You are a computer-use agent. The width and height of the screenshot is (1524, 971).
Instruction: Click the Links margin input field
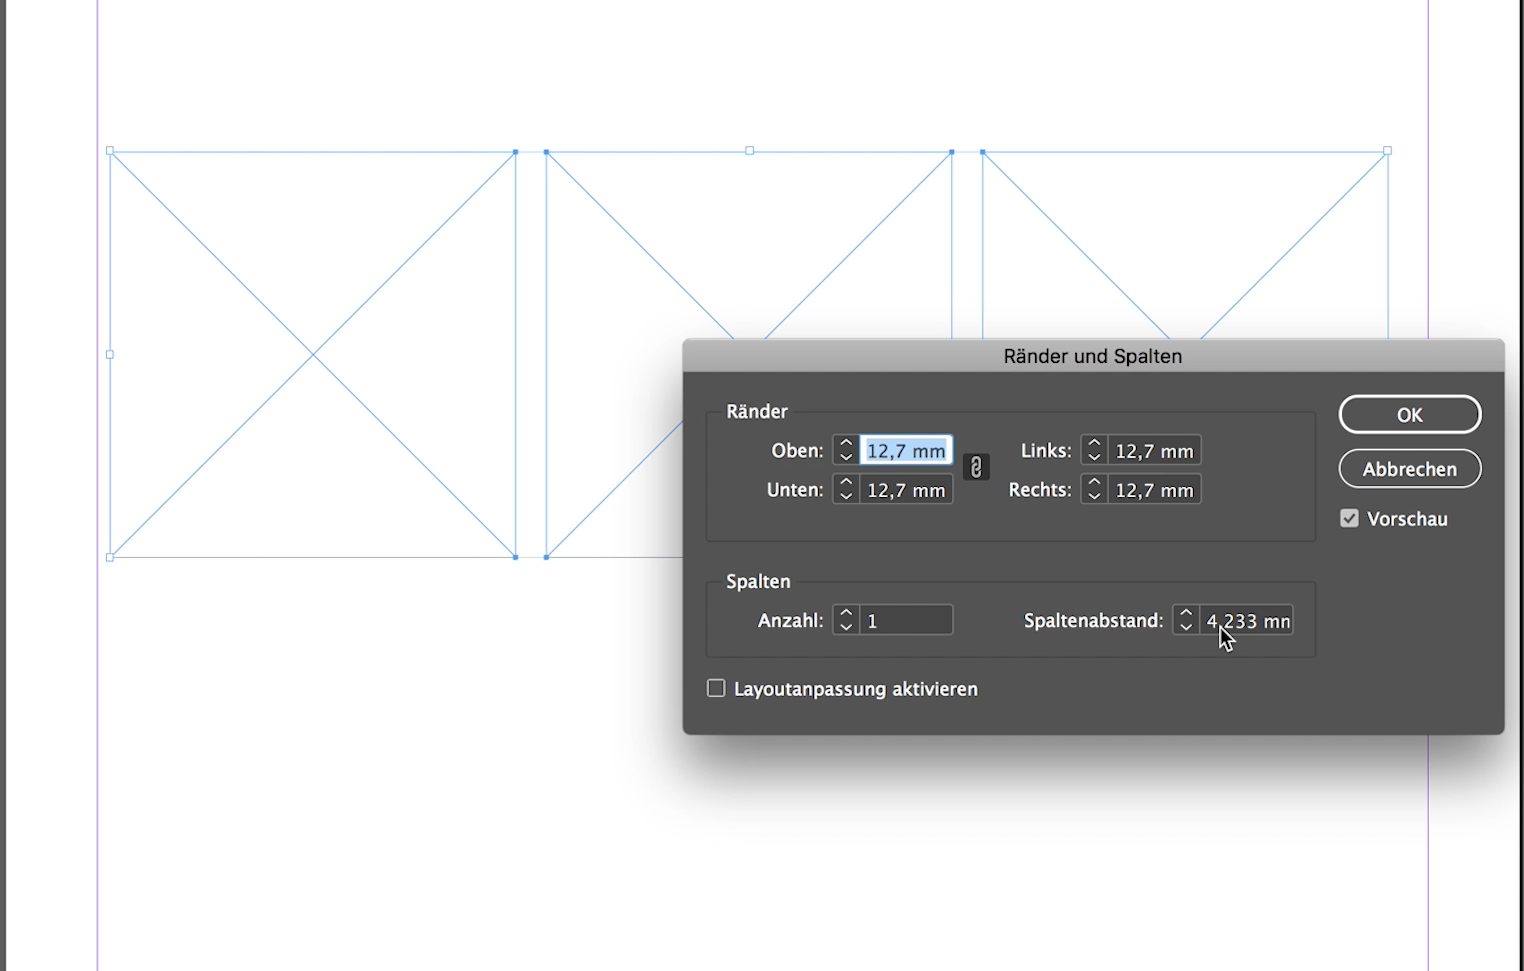click(x=1154, y=451)
